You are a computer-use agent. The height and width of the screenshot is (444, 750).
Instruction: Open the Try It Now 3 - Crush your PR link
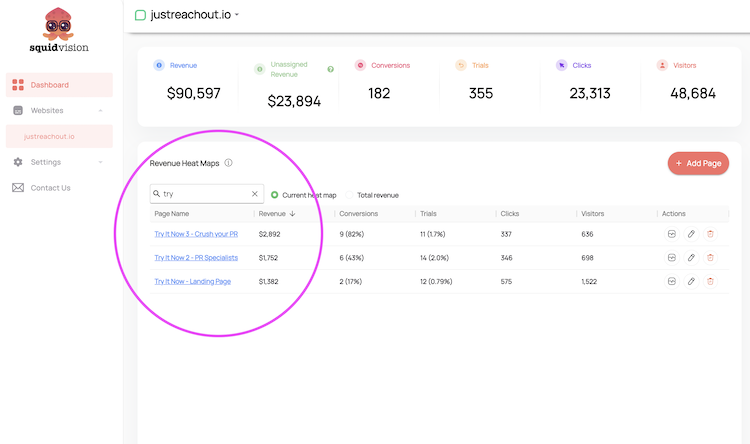point(196,234)
